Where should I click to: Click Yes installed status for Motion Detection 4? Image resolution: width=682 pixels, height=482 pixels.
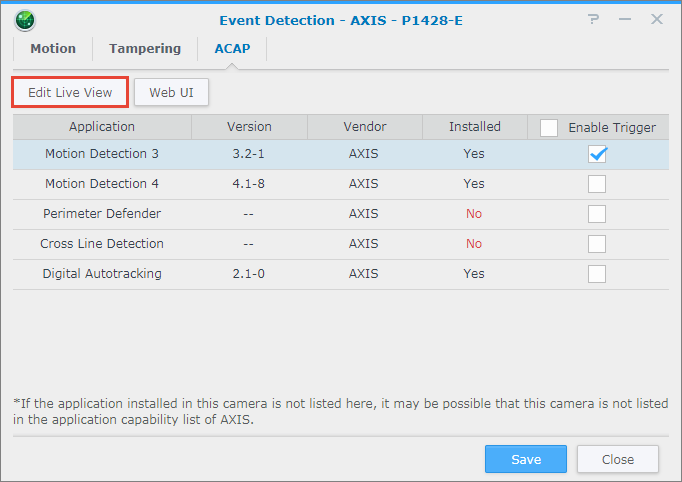(x=474, y=184)
